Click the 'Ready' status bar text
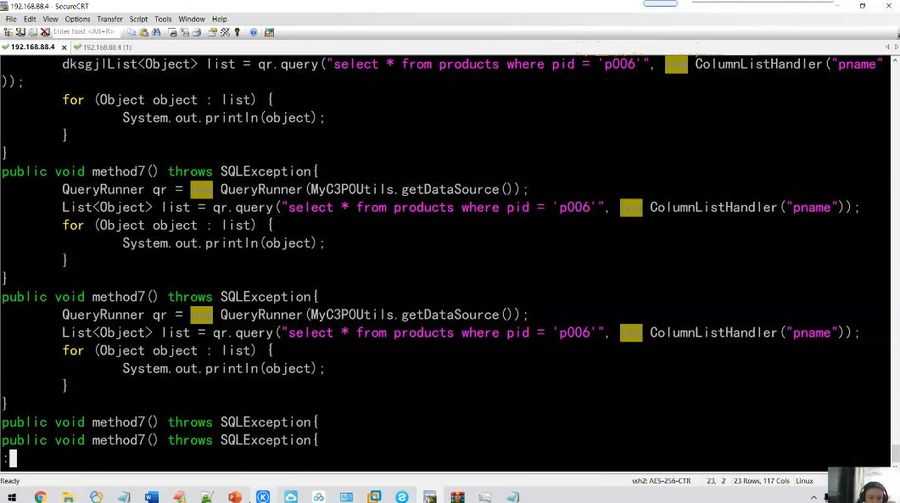The image size is (900, 503). 10,481
